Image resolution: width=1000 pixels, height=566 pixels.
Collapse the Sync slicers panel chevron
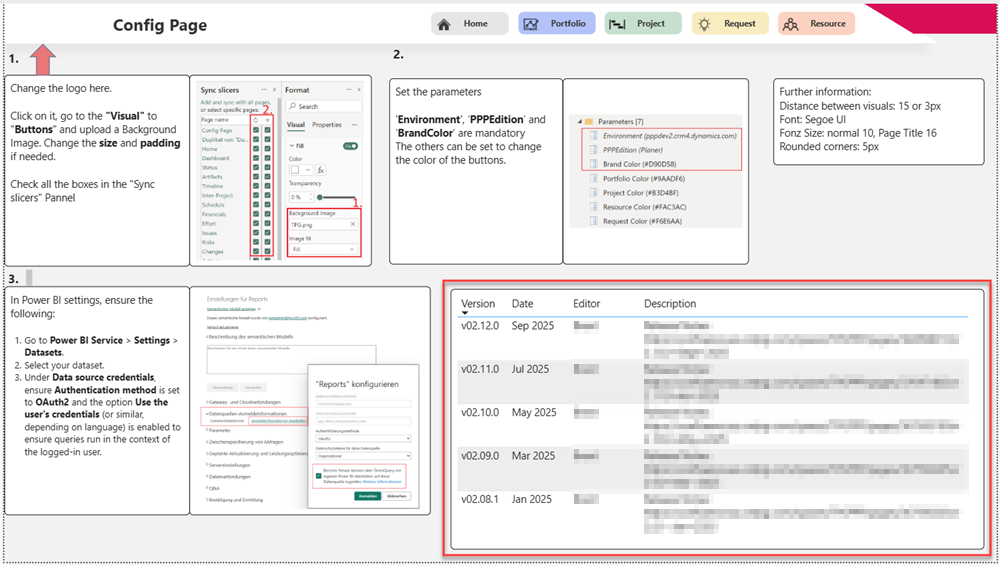coord(274,89)
